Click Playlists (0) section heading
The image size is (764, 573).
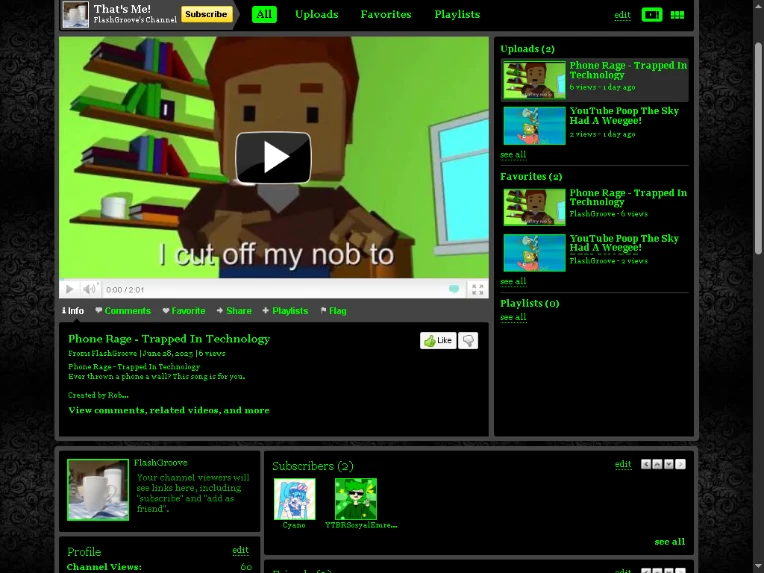click(x=530, y=304)
